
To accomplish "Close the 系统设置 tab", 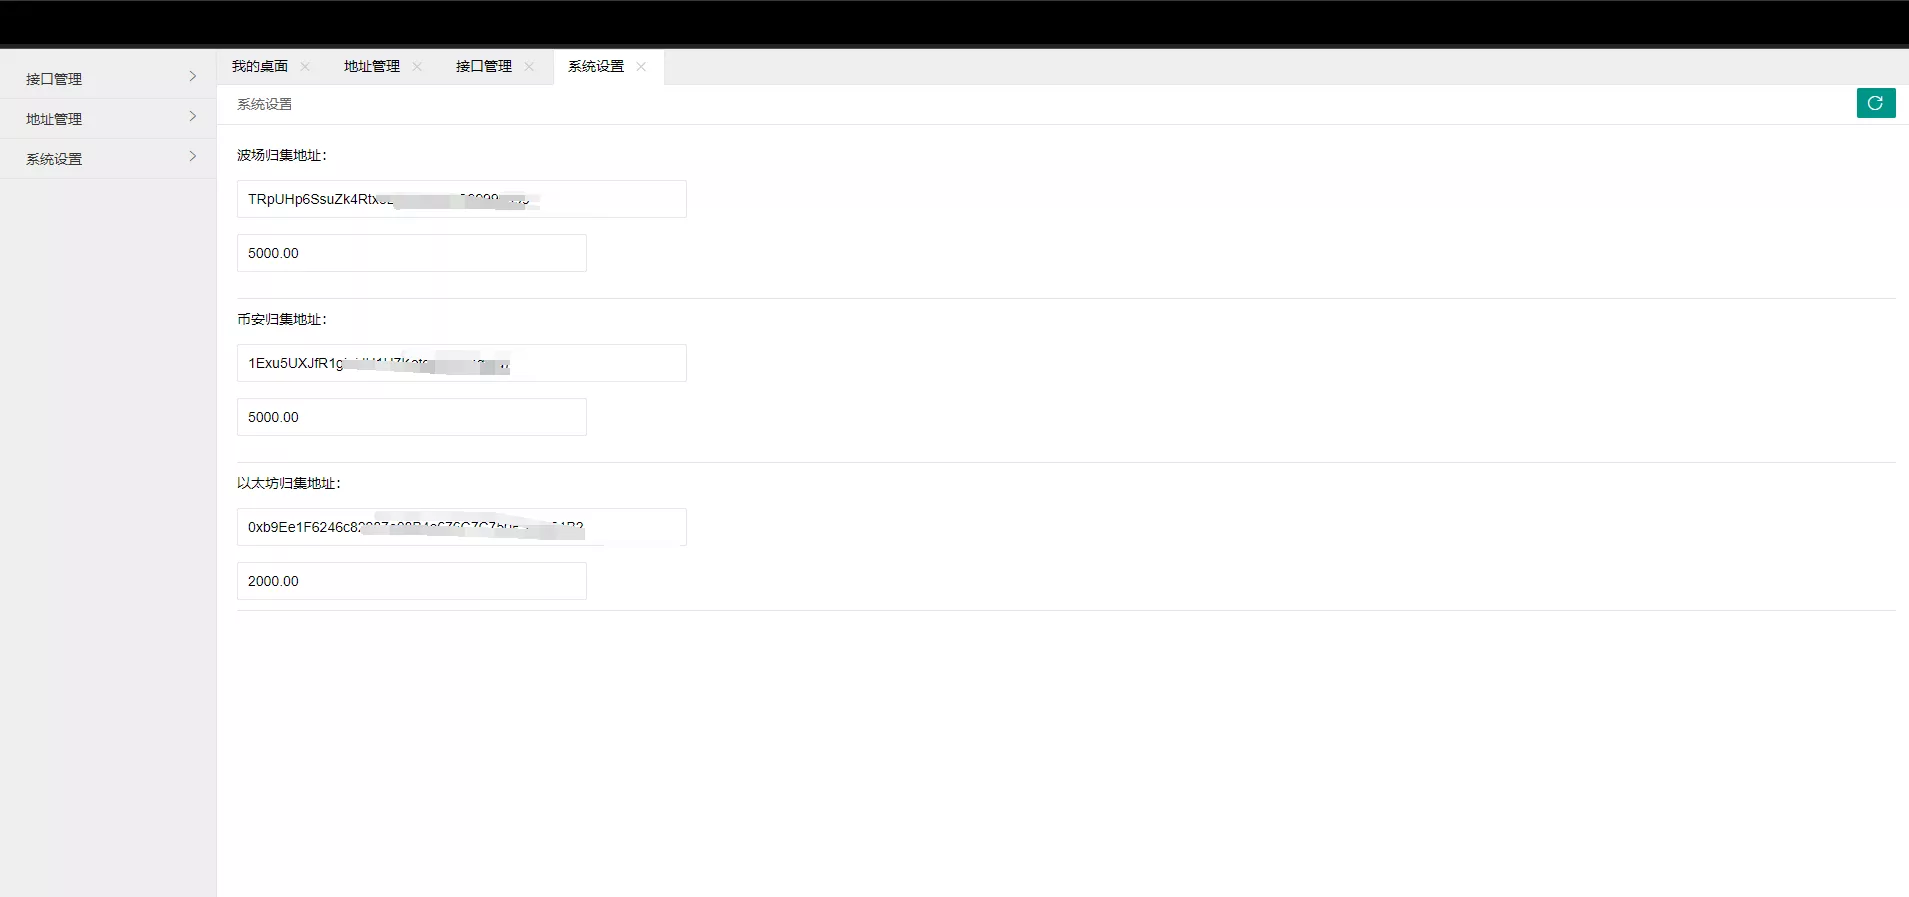I will click(x=641, y=67).
